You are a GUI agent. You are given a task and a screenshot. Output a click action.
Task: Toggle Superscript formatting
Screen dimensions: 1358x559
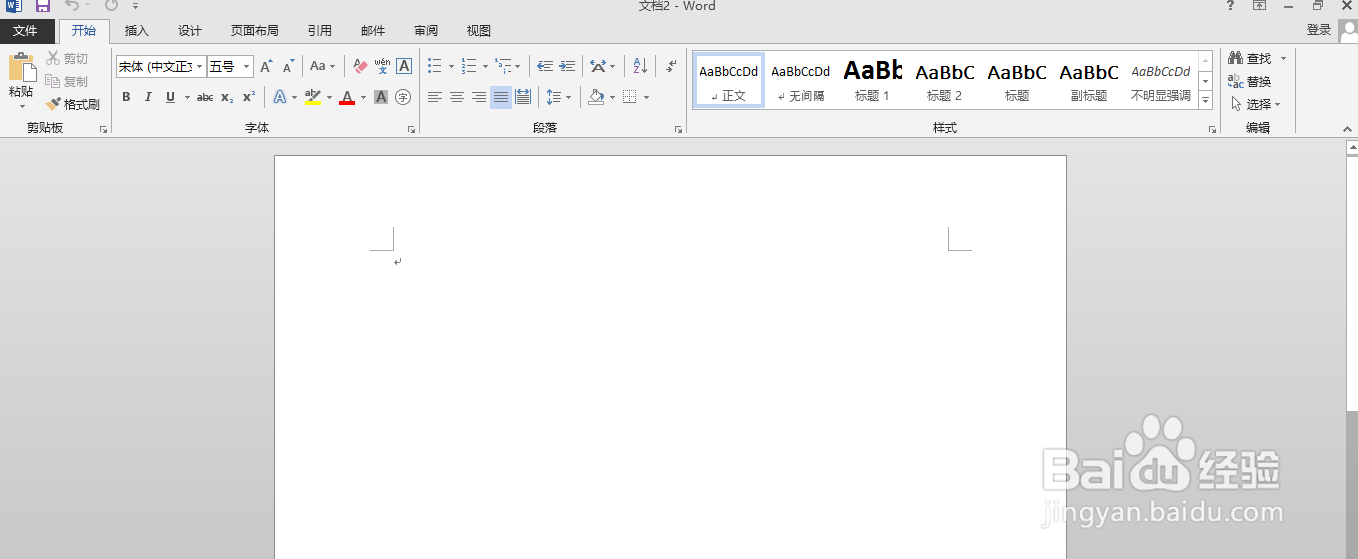point(249,97)
